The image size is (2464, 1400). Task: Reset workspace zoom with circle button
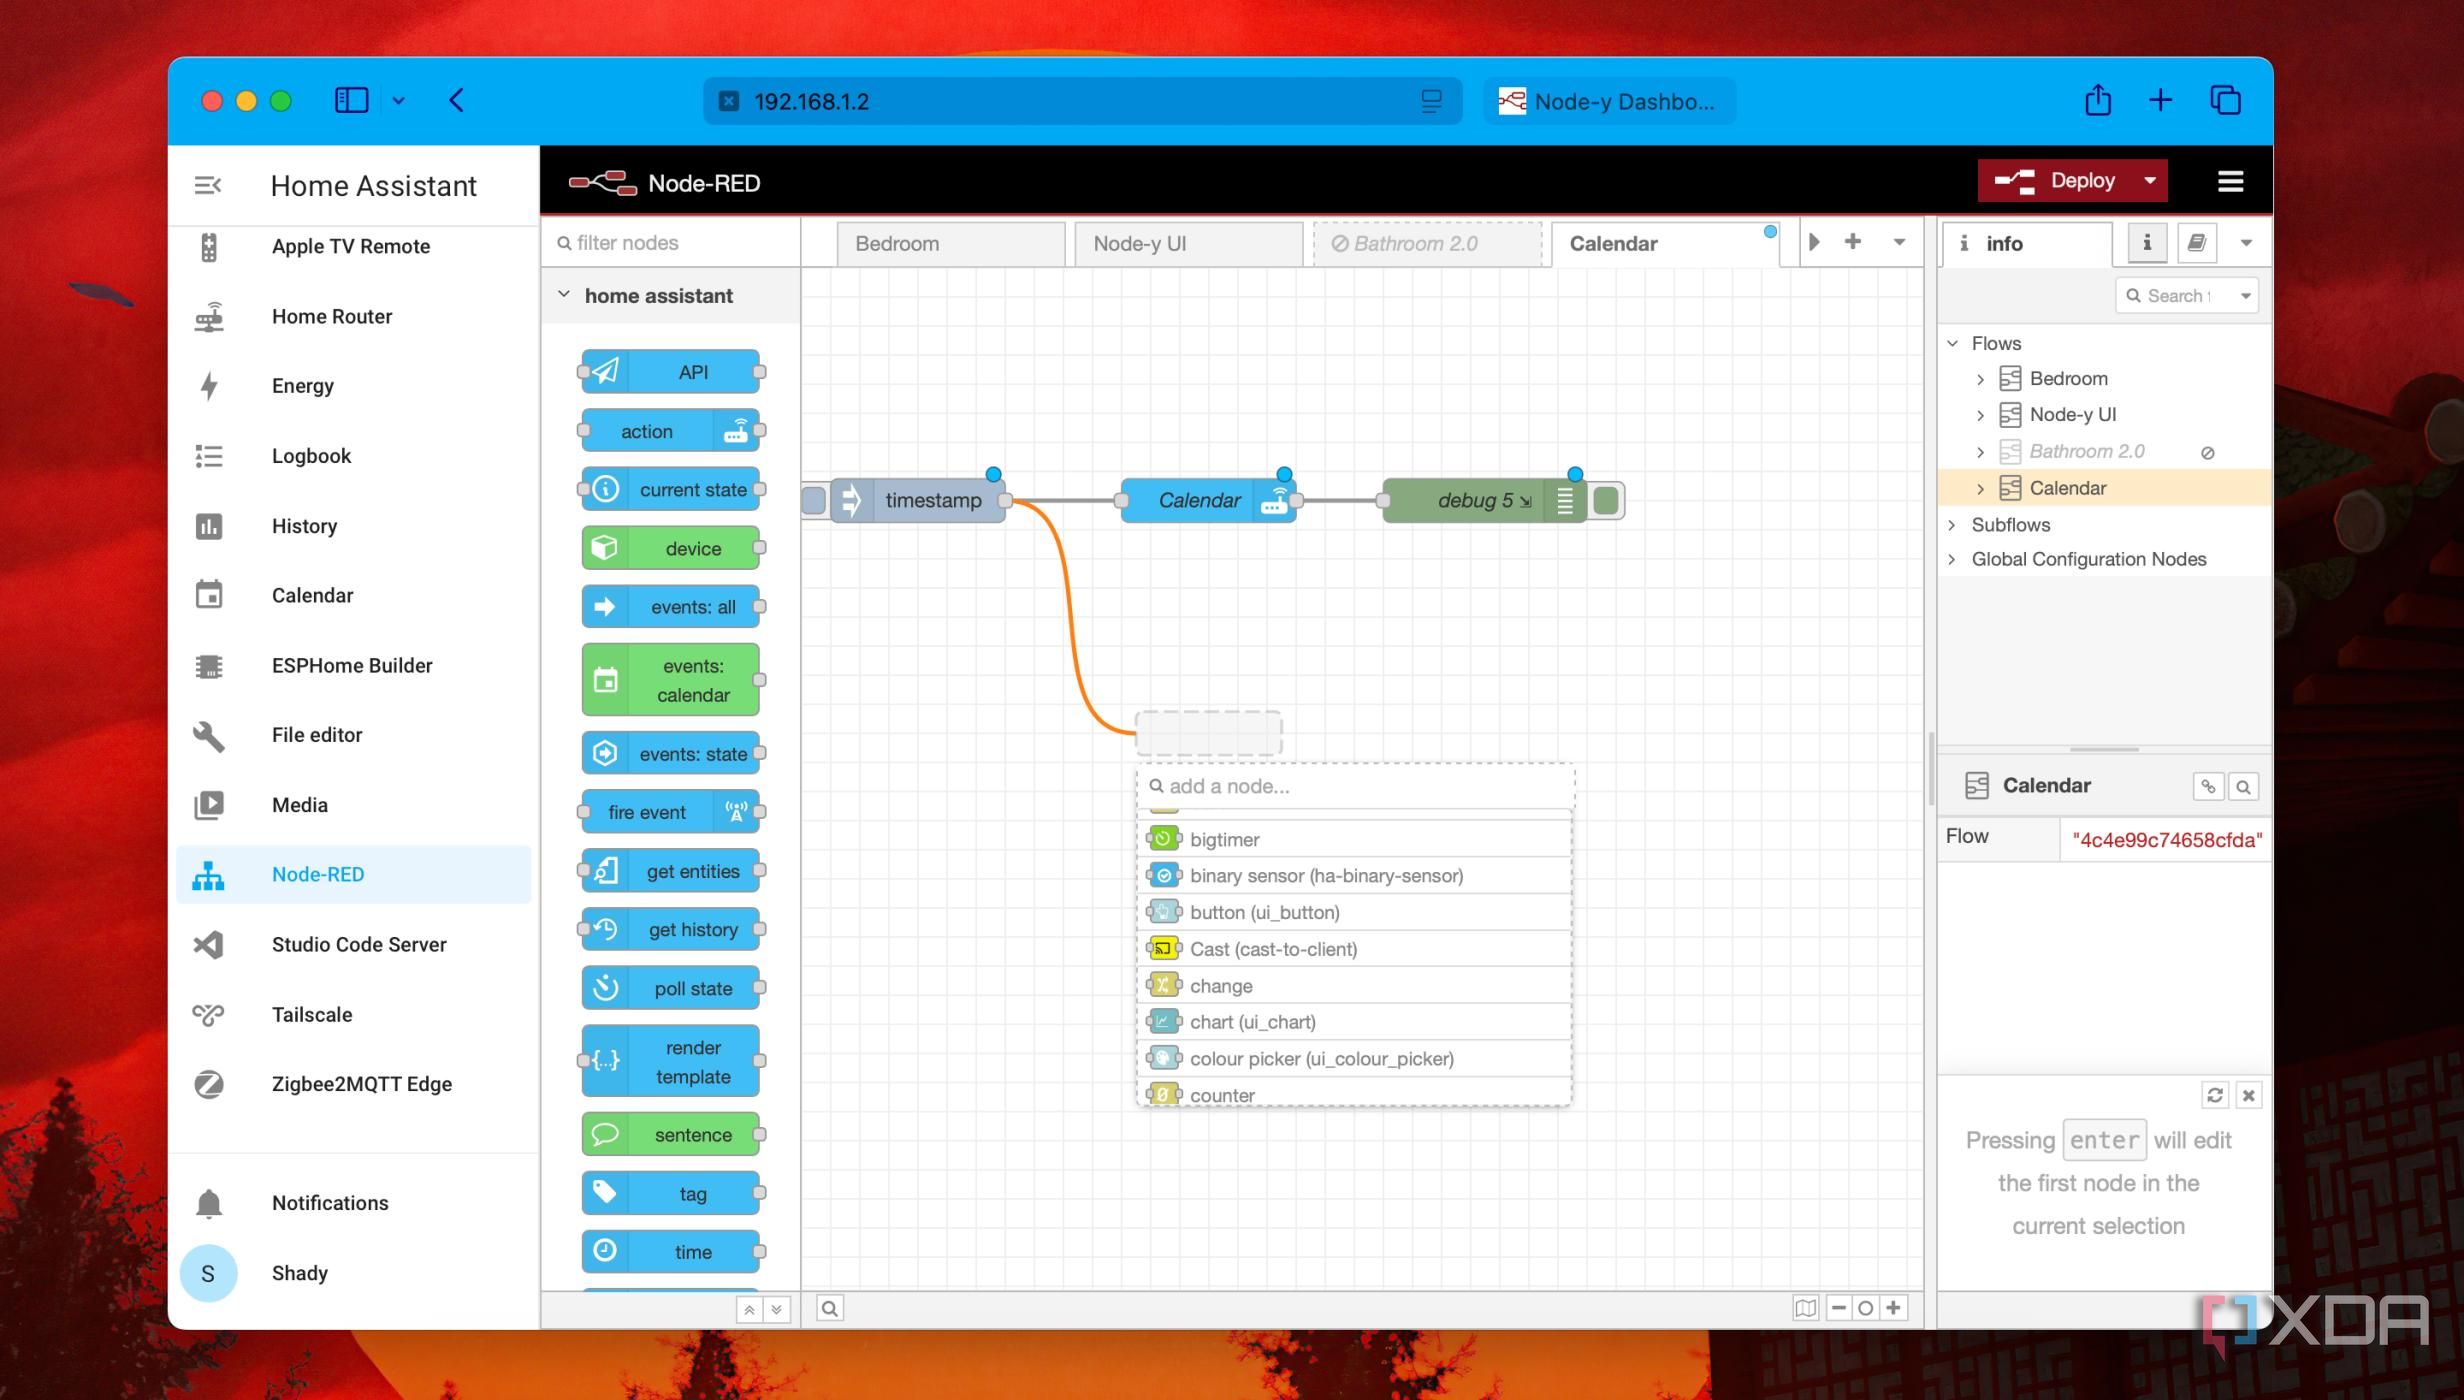coord(1866,1308)
